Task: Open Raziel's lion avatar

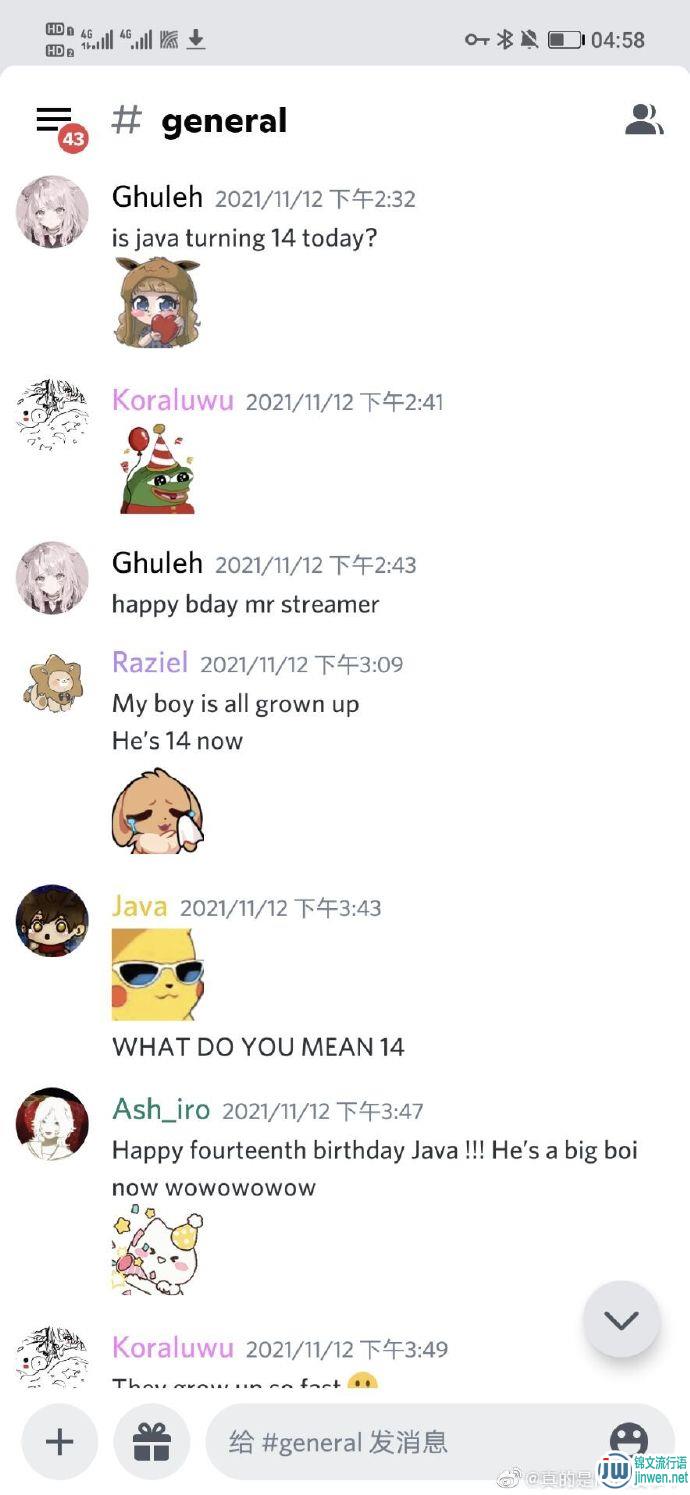Action: pos(52,684)
